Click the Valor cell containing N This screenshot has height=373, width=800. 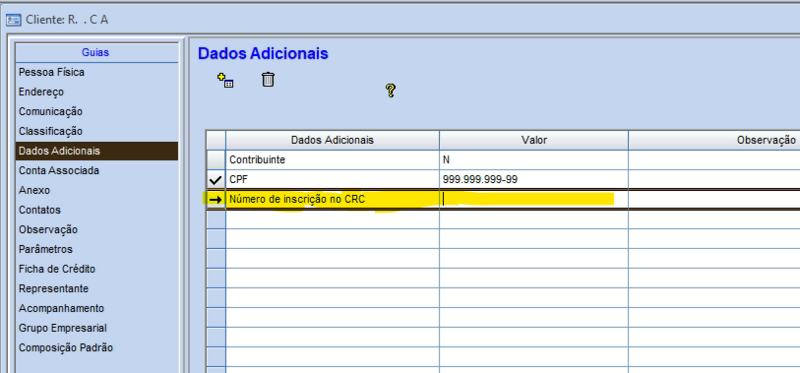(x=534, y=160)
